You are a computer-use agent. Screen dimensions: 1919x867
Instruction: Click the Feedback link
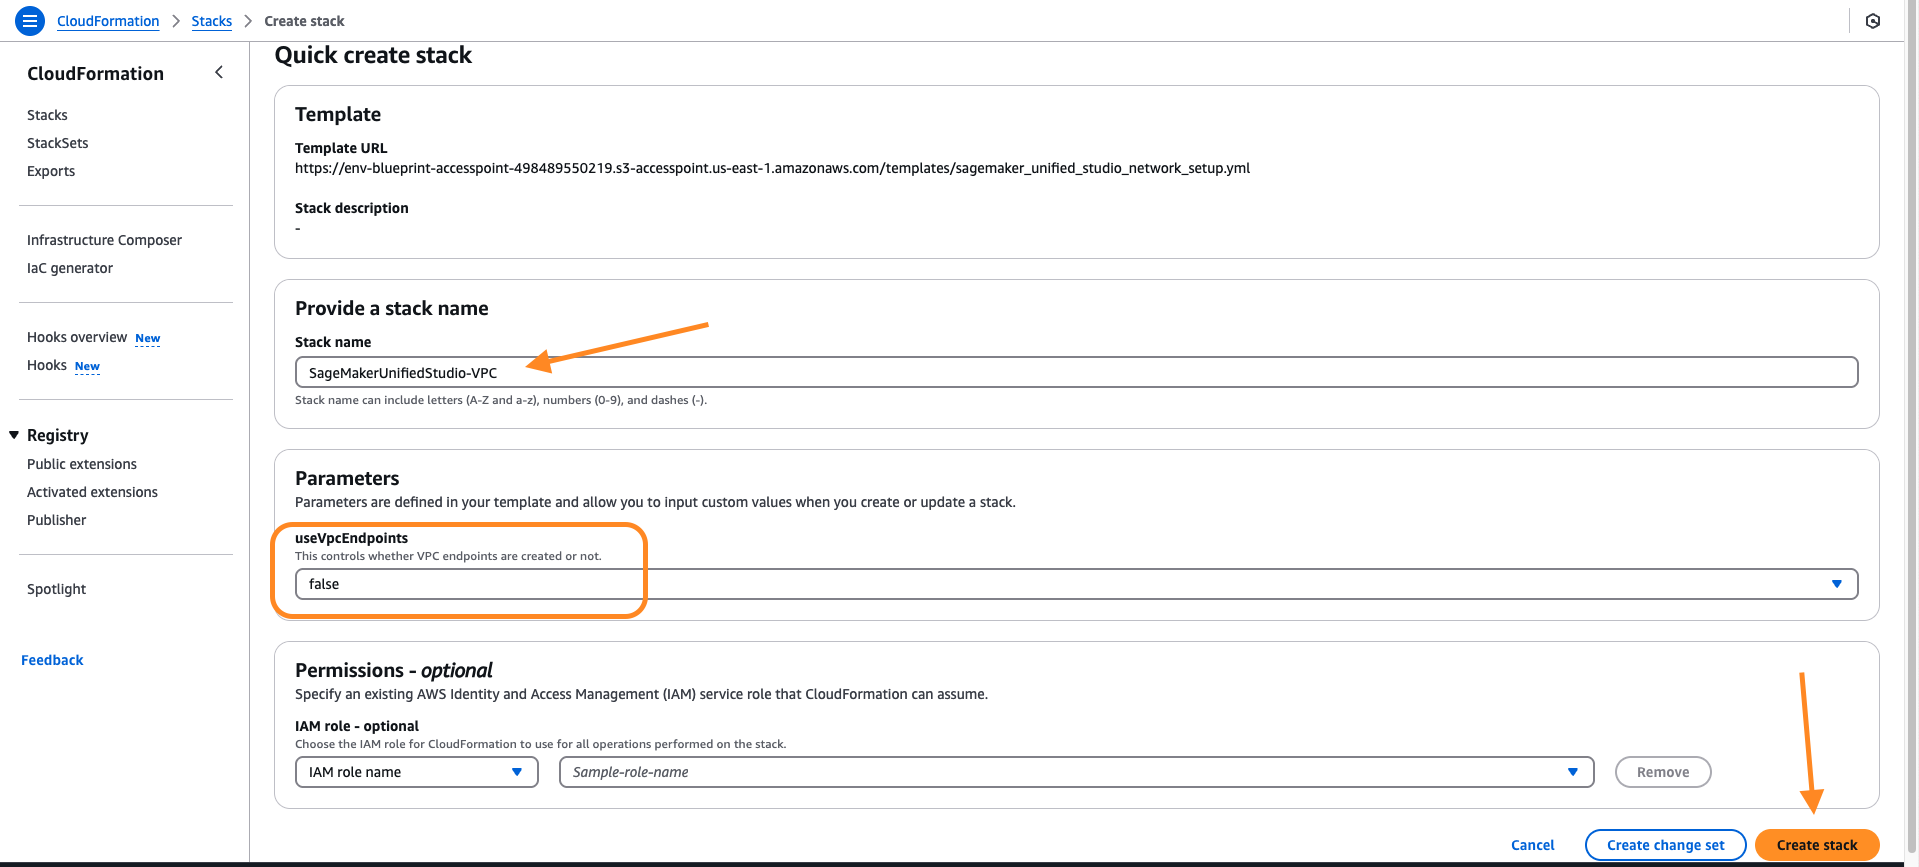coord(52,660)
